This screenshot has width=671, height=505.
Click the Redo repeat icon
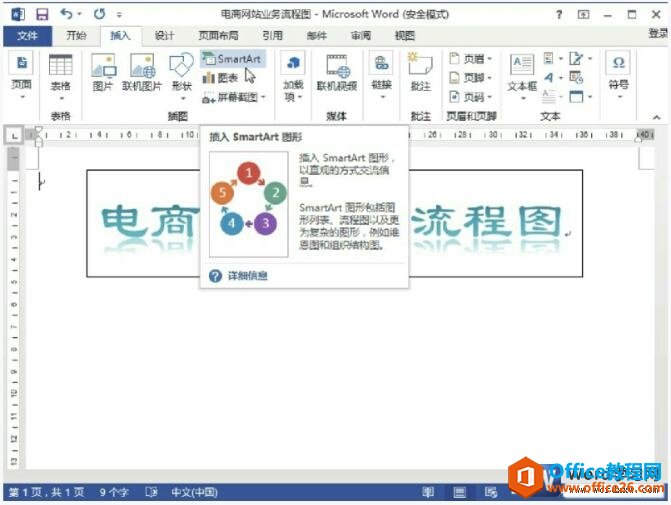click(99, 14)
